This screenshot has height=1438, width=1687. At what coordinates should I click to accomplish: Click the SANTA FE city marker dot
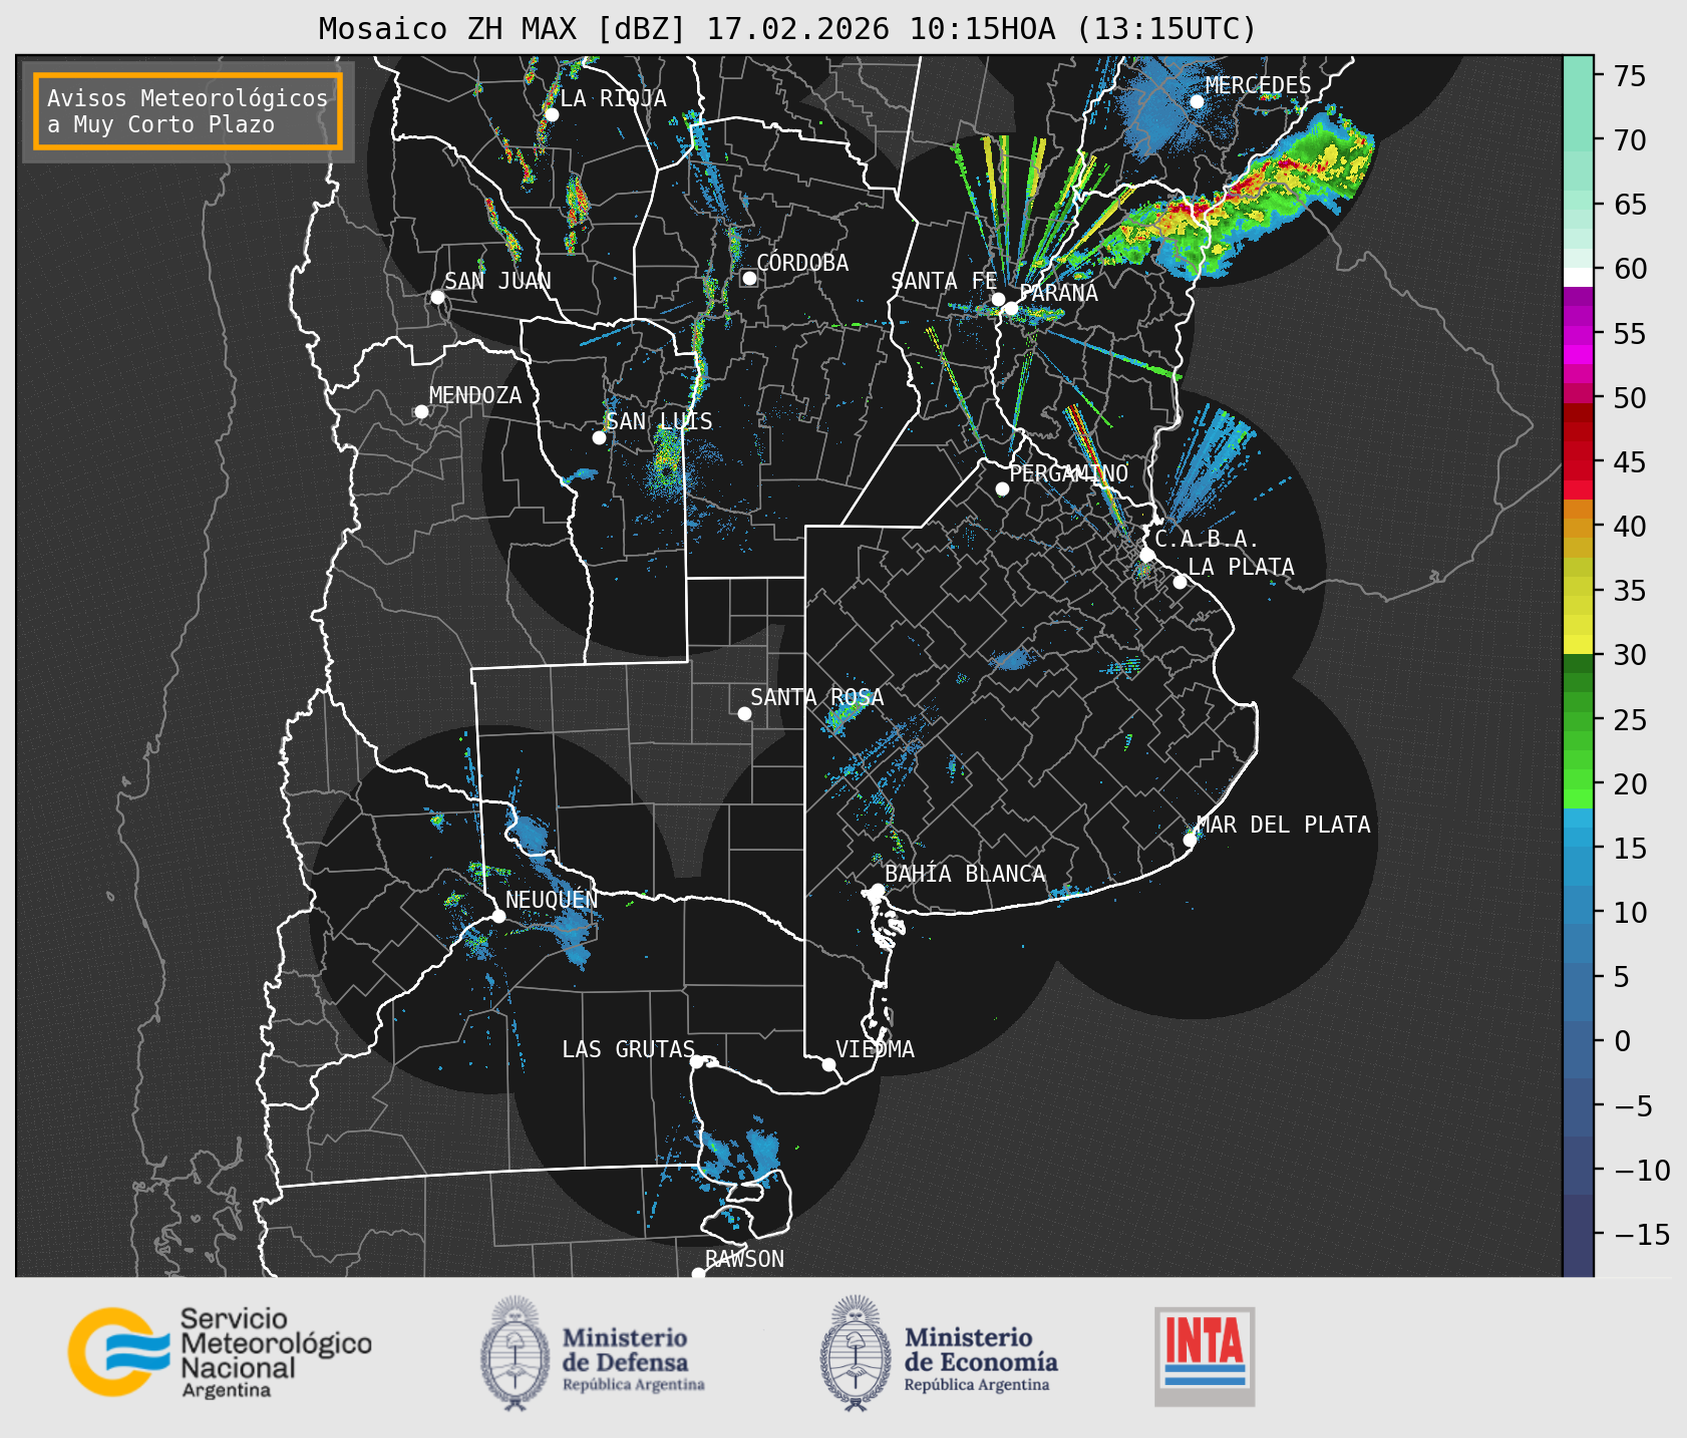pos(998,299)
